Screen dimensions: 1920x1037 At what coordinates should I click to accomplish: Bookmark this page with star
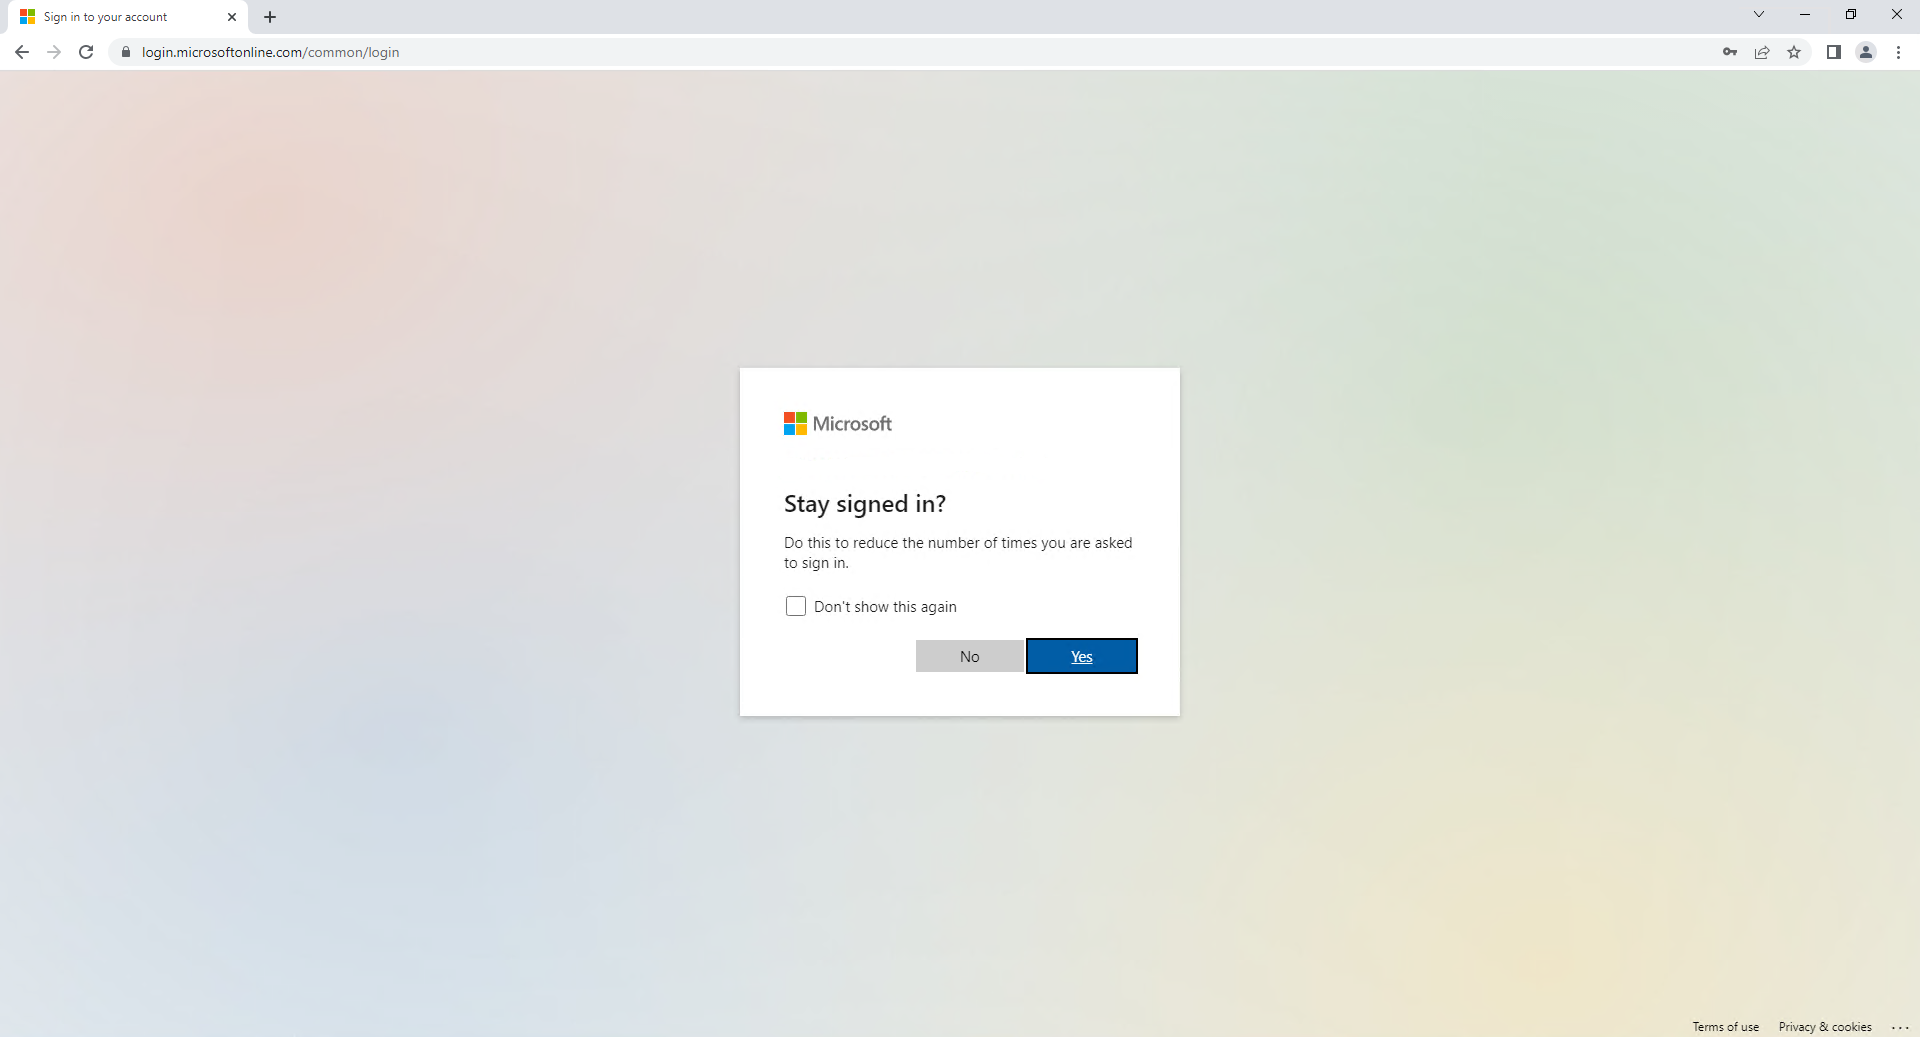pos(1794,52)
